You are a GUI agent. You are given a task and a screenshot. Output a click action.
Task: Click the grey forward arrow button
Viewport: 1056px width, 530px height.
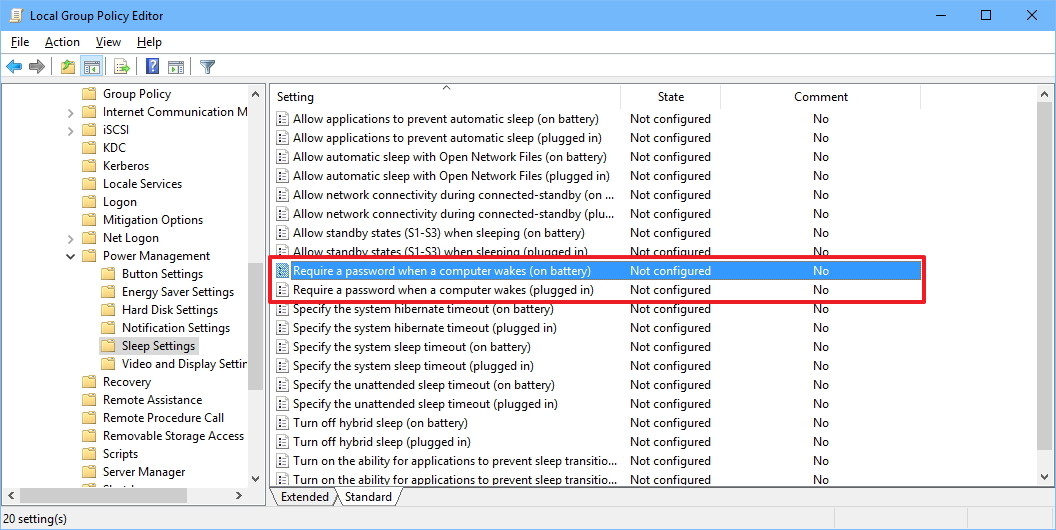pyautogui.click(x=37, y=67)
